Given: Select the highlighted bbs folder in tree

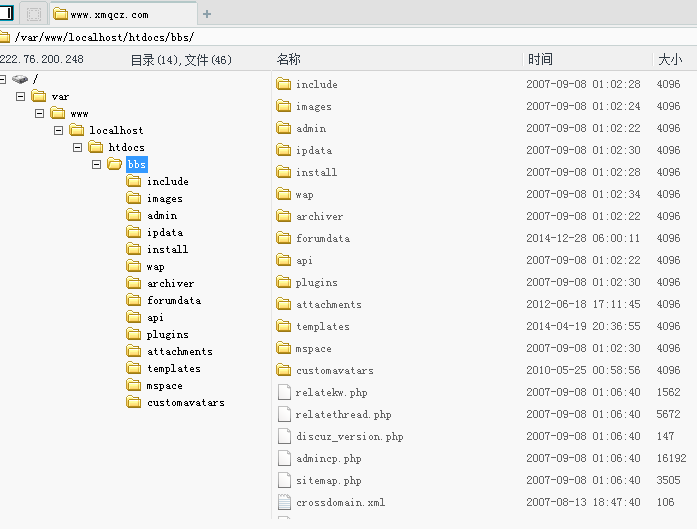Looking at the screenshot, I should (136, 164).
